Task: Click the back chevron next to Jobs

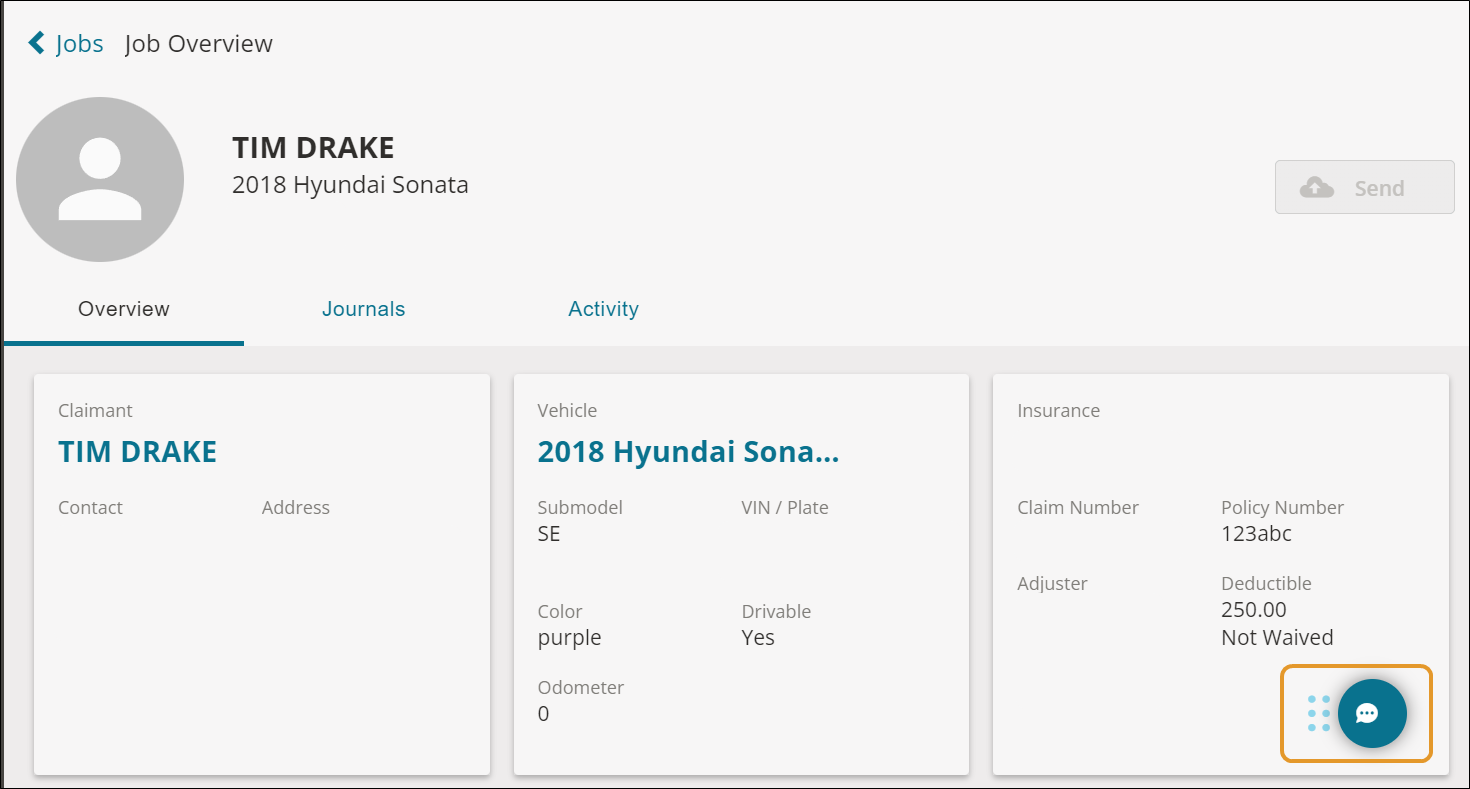Action: (37, 43)
